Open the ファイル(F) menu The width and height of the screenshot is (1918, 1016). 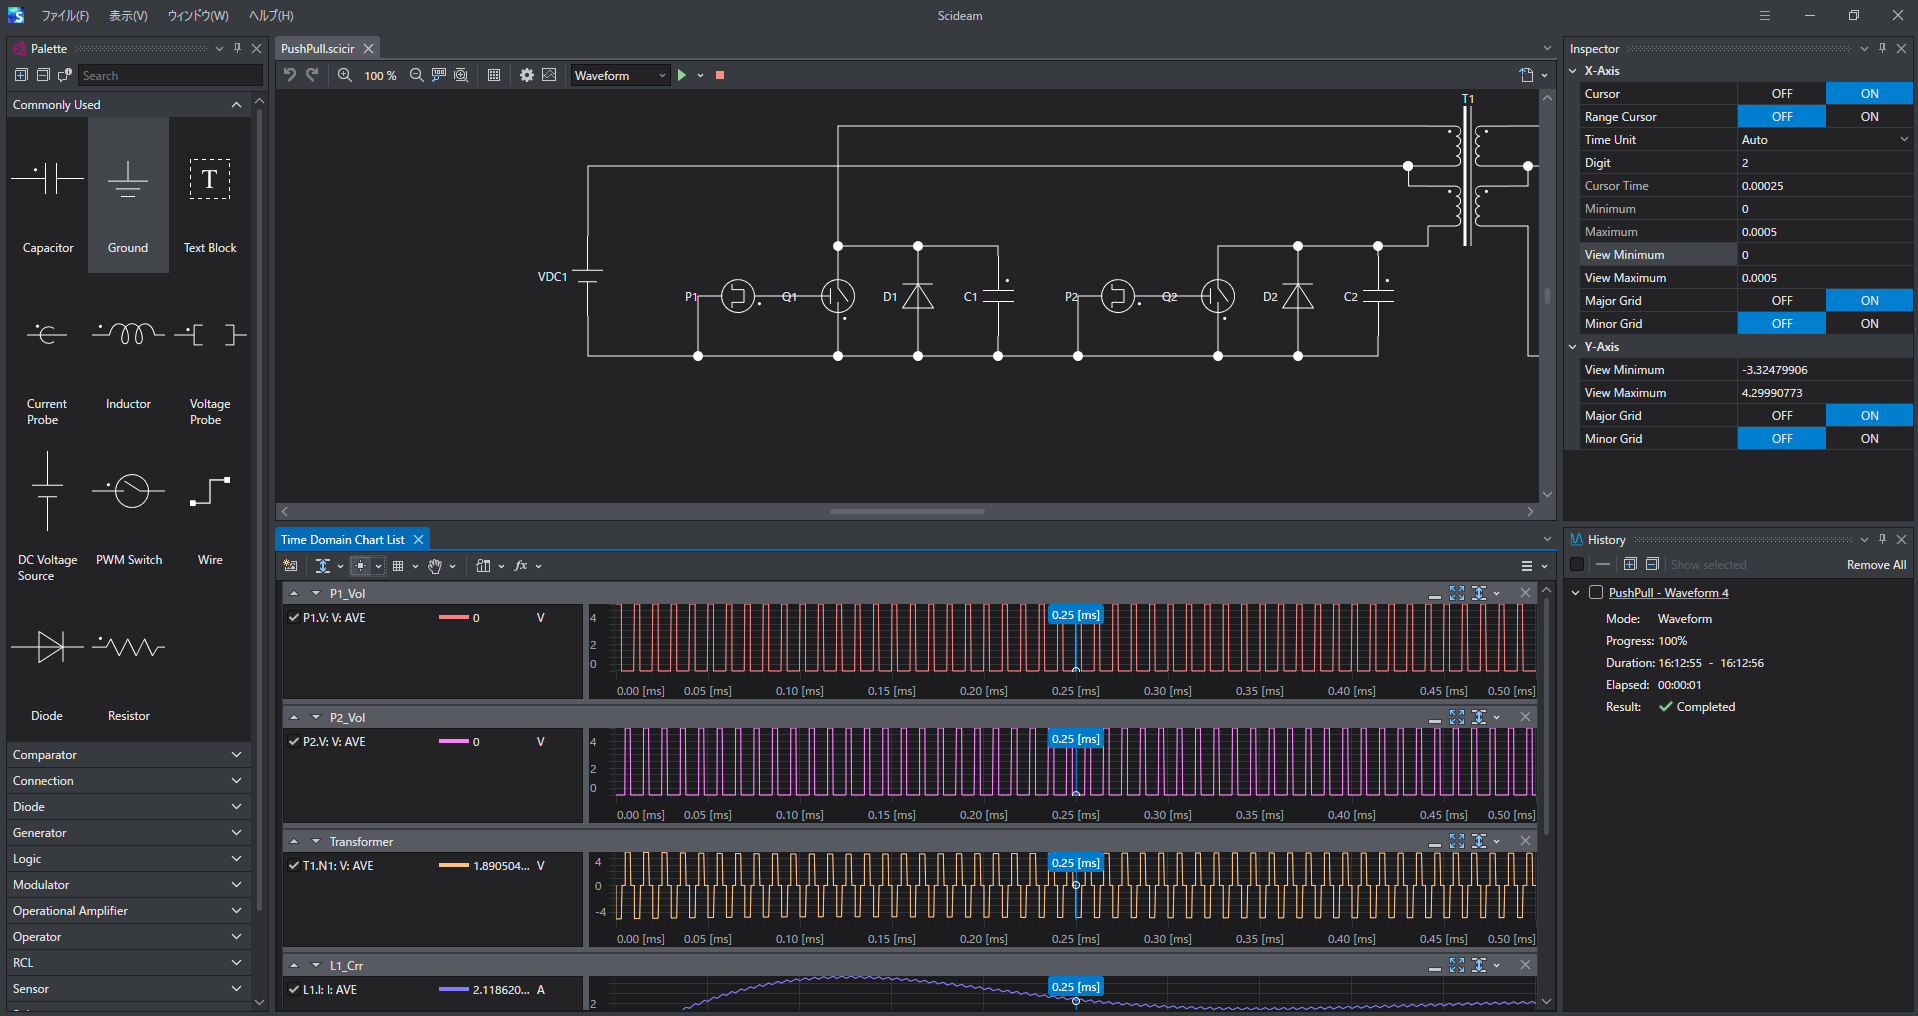coord(65,16)
